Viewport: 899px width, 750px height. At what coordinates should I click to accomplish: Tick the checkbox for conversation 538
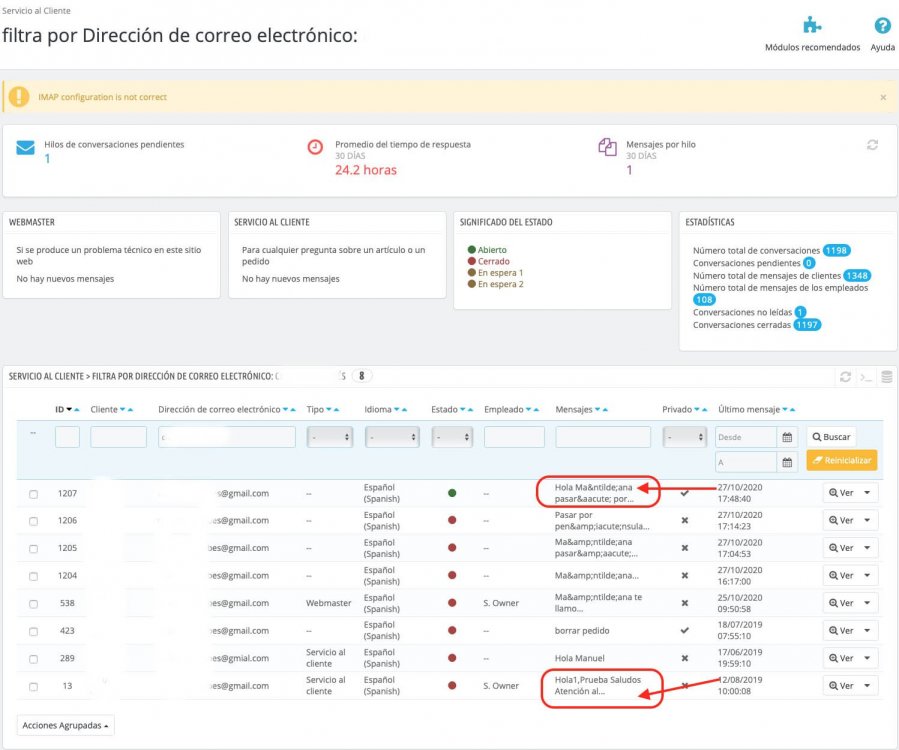click(33, 602)
